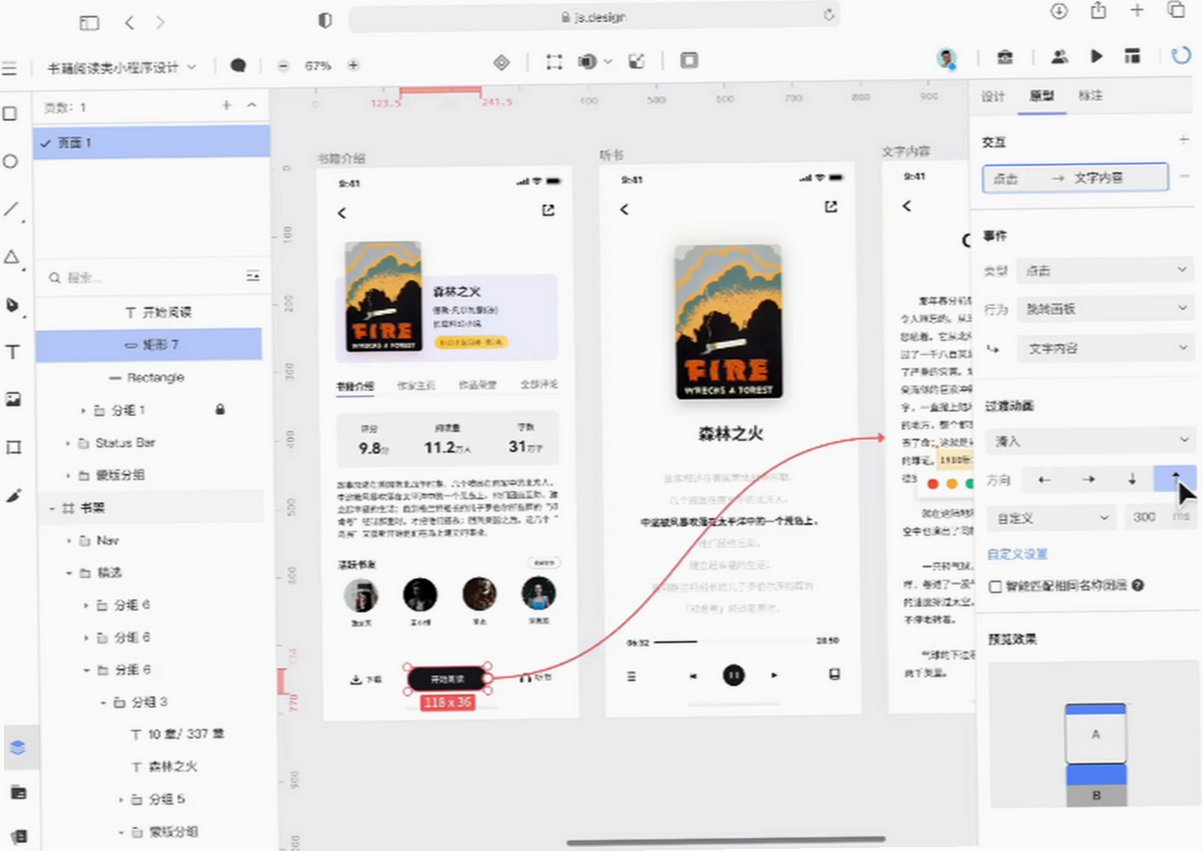Set transition direction to down arrow
This screenshot has width=1203, height=851.
[1132, 479]
